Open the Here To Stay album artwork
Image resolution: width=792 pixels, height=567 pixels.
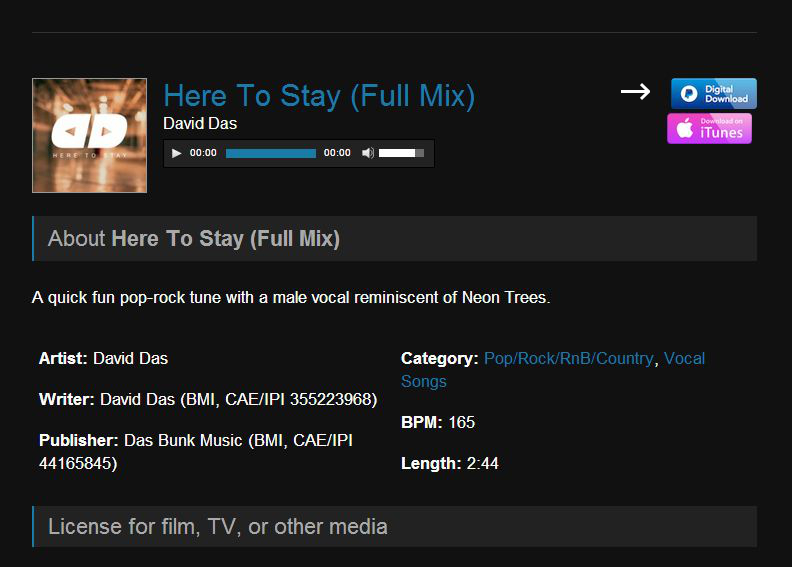(89, 135)
